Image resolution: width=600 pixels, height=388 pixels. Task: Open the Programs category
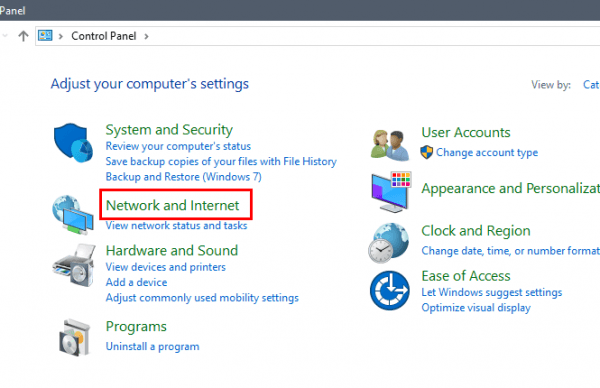136,327
